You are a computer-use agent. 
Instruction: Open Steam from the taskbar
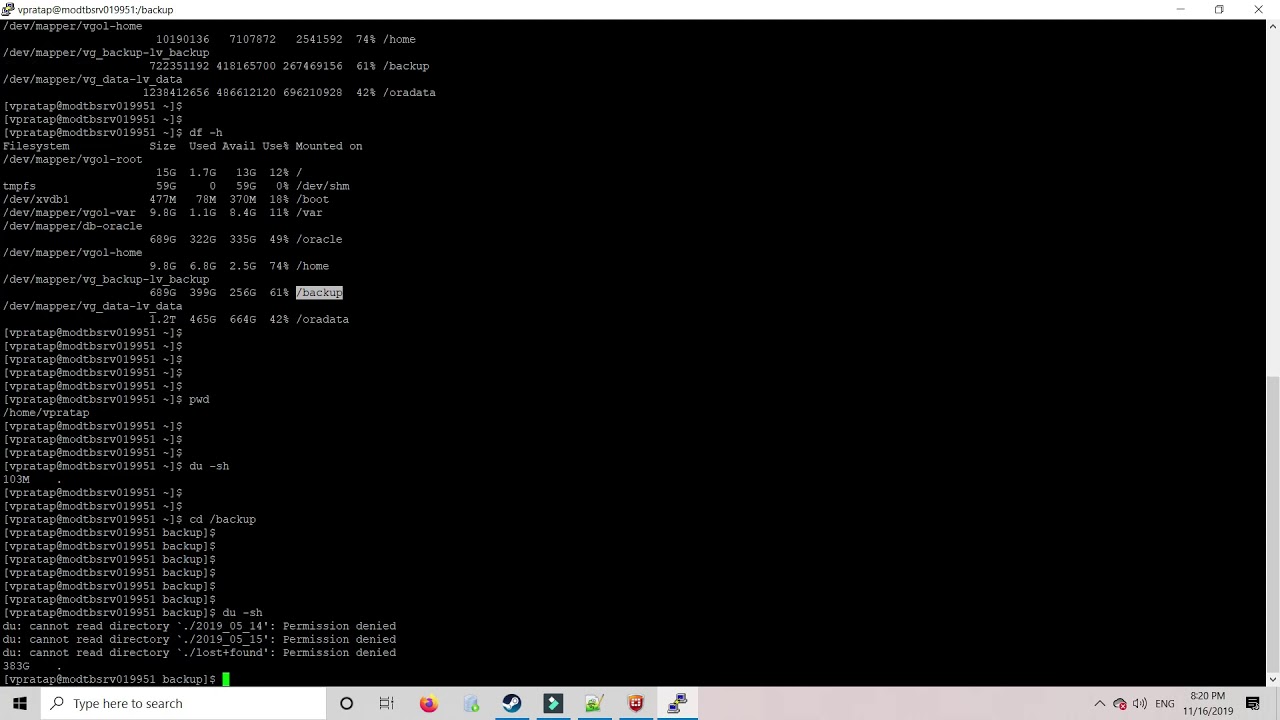tap(512, 703)
